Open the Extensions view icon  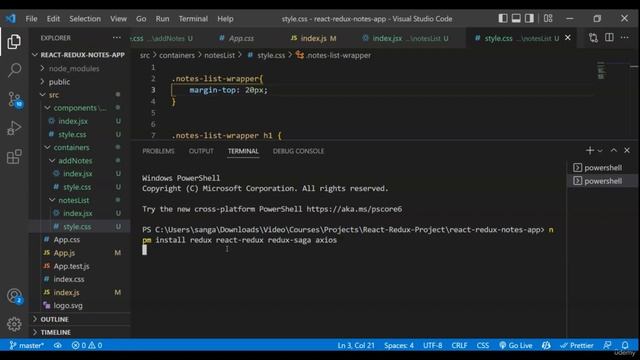(14, 157)
